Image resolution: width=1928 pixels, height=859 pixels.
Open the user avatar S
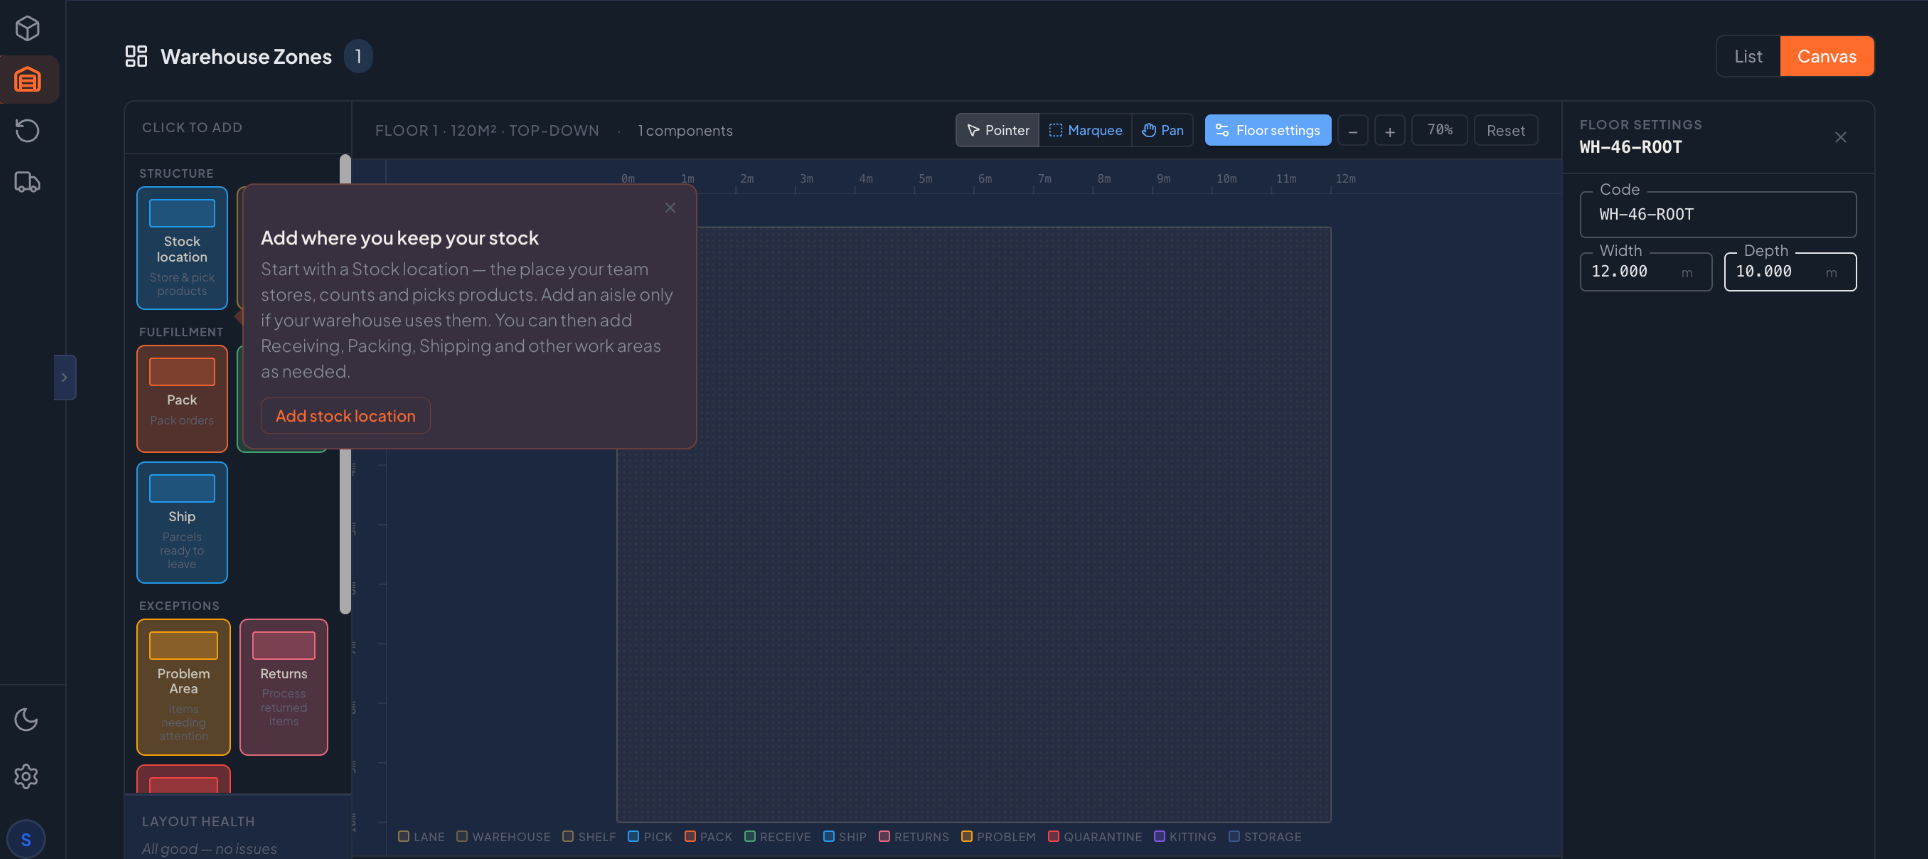point(26,839)
